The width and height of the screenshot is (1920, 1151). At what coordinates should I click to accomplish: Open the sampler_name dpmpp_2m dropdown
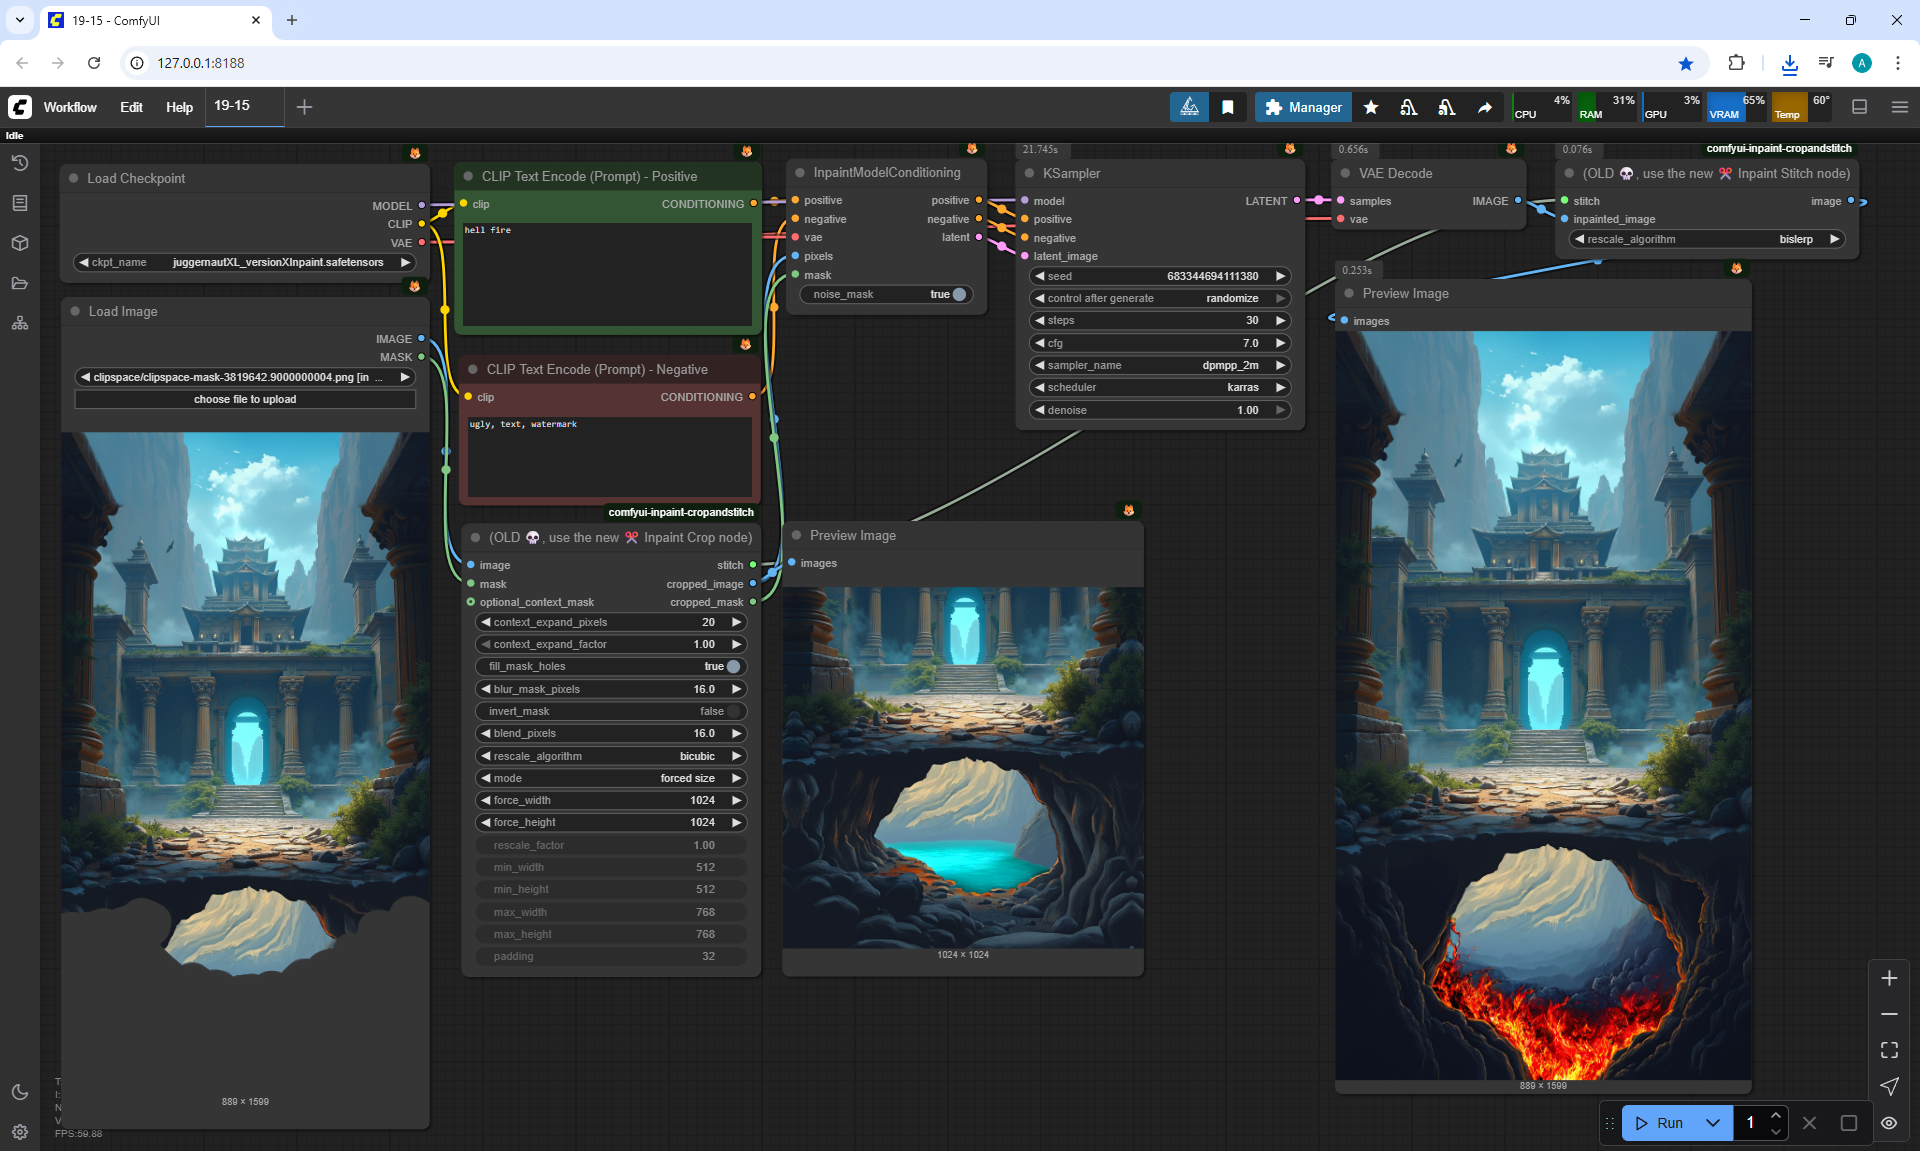point(1160,365)
